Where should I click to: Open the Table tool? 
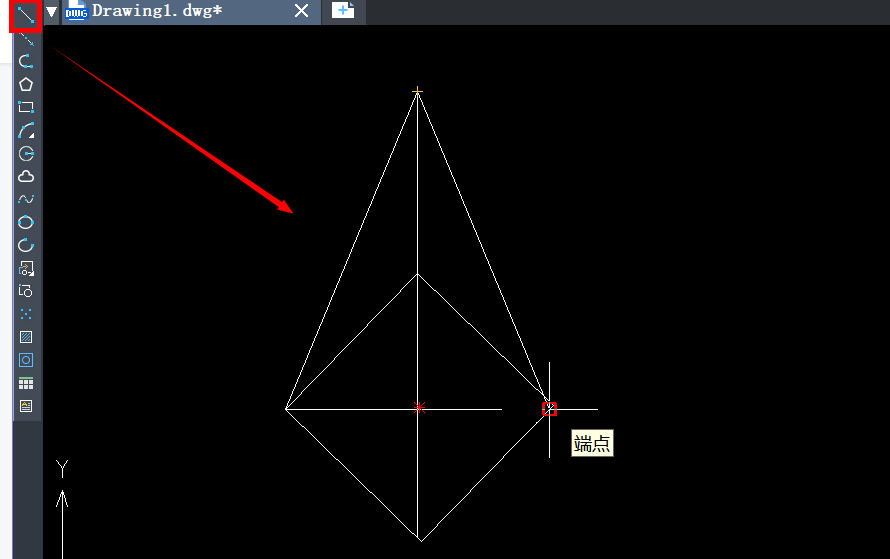[x=26, y=384]
